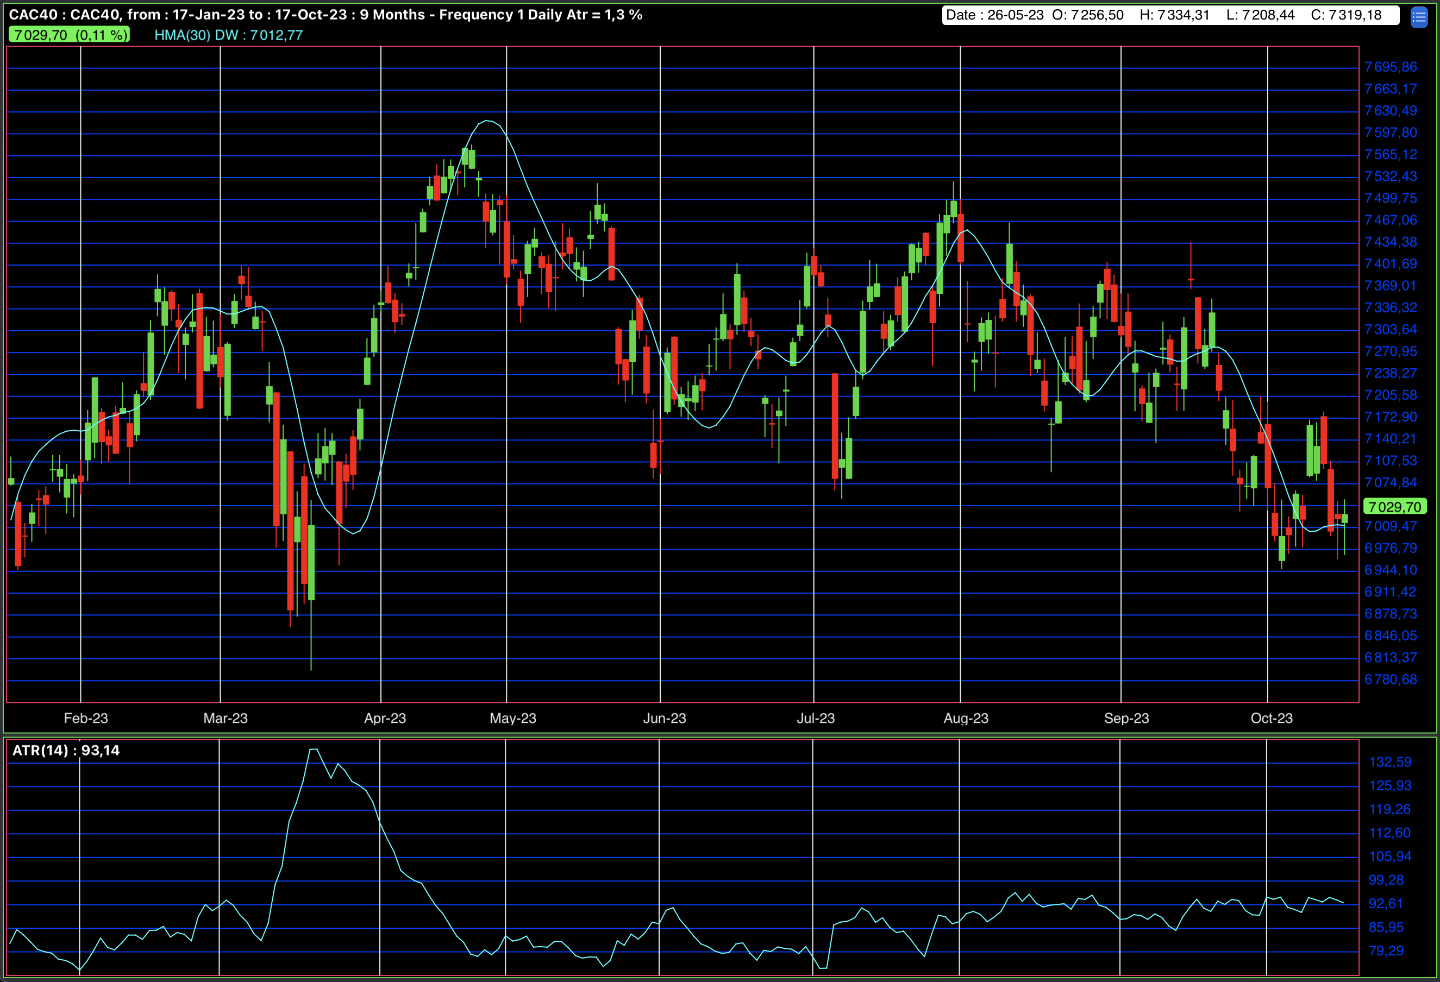This screenshot has height=982, width=1440.
Task: Click the 6878,73 price axis label
Action: tap(1391, 614)
